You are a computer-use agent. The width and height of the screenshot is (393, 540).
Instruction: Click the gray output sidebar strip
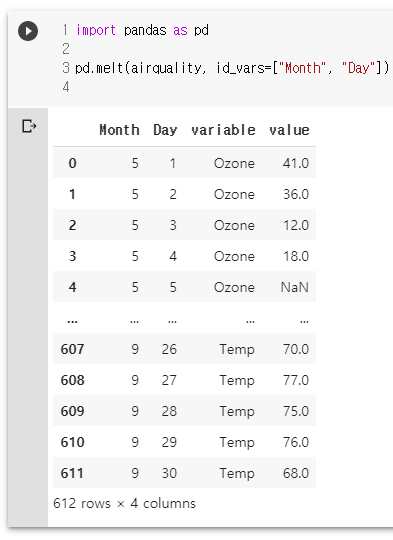coord(28,317)
